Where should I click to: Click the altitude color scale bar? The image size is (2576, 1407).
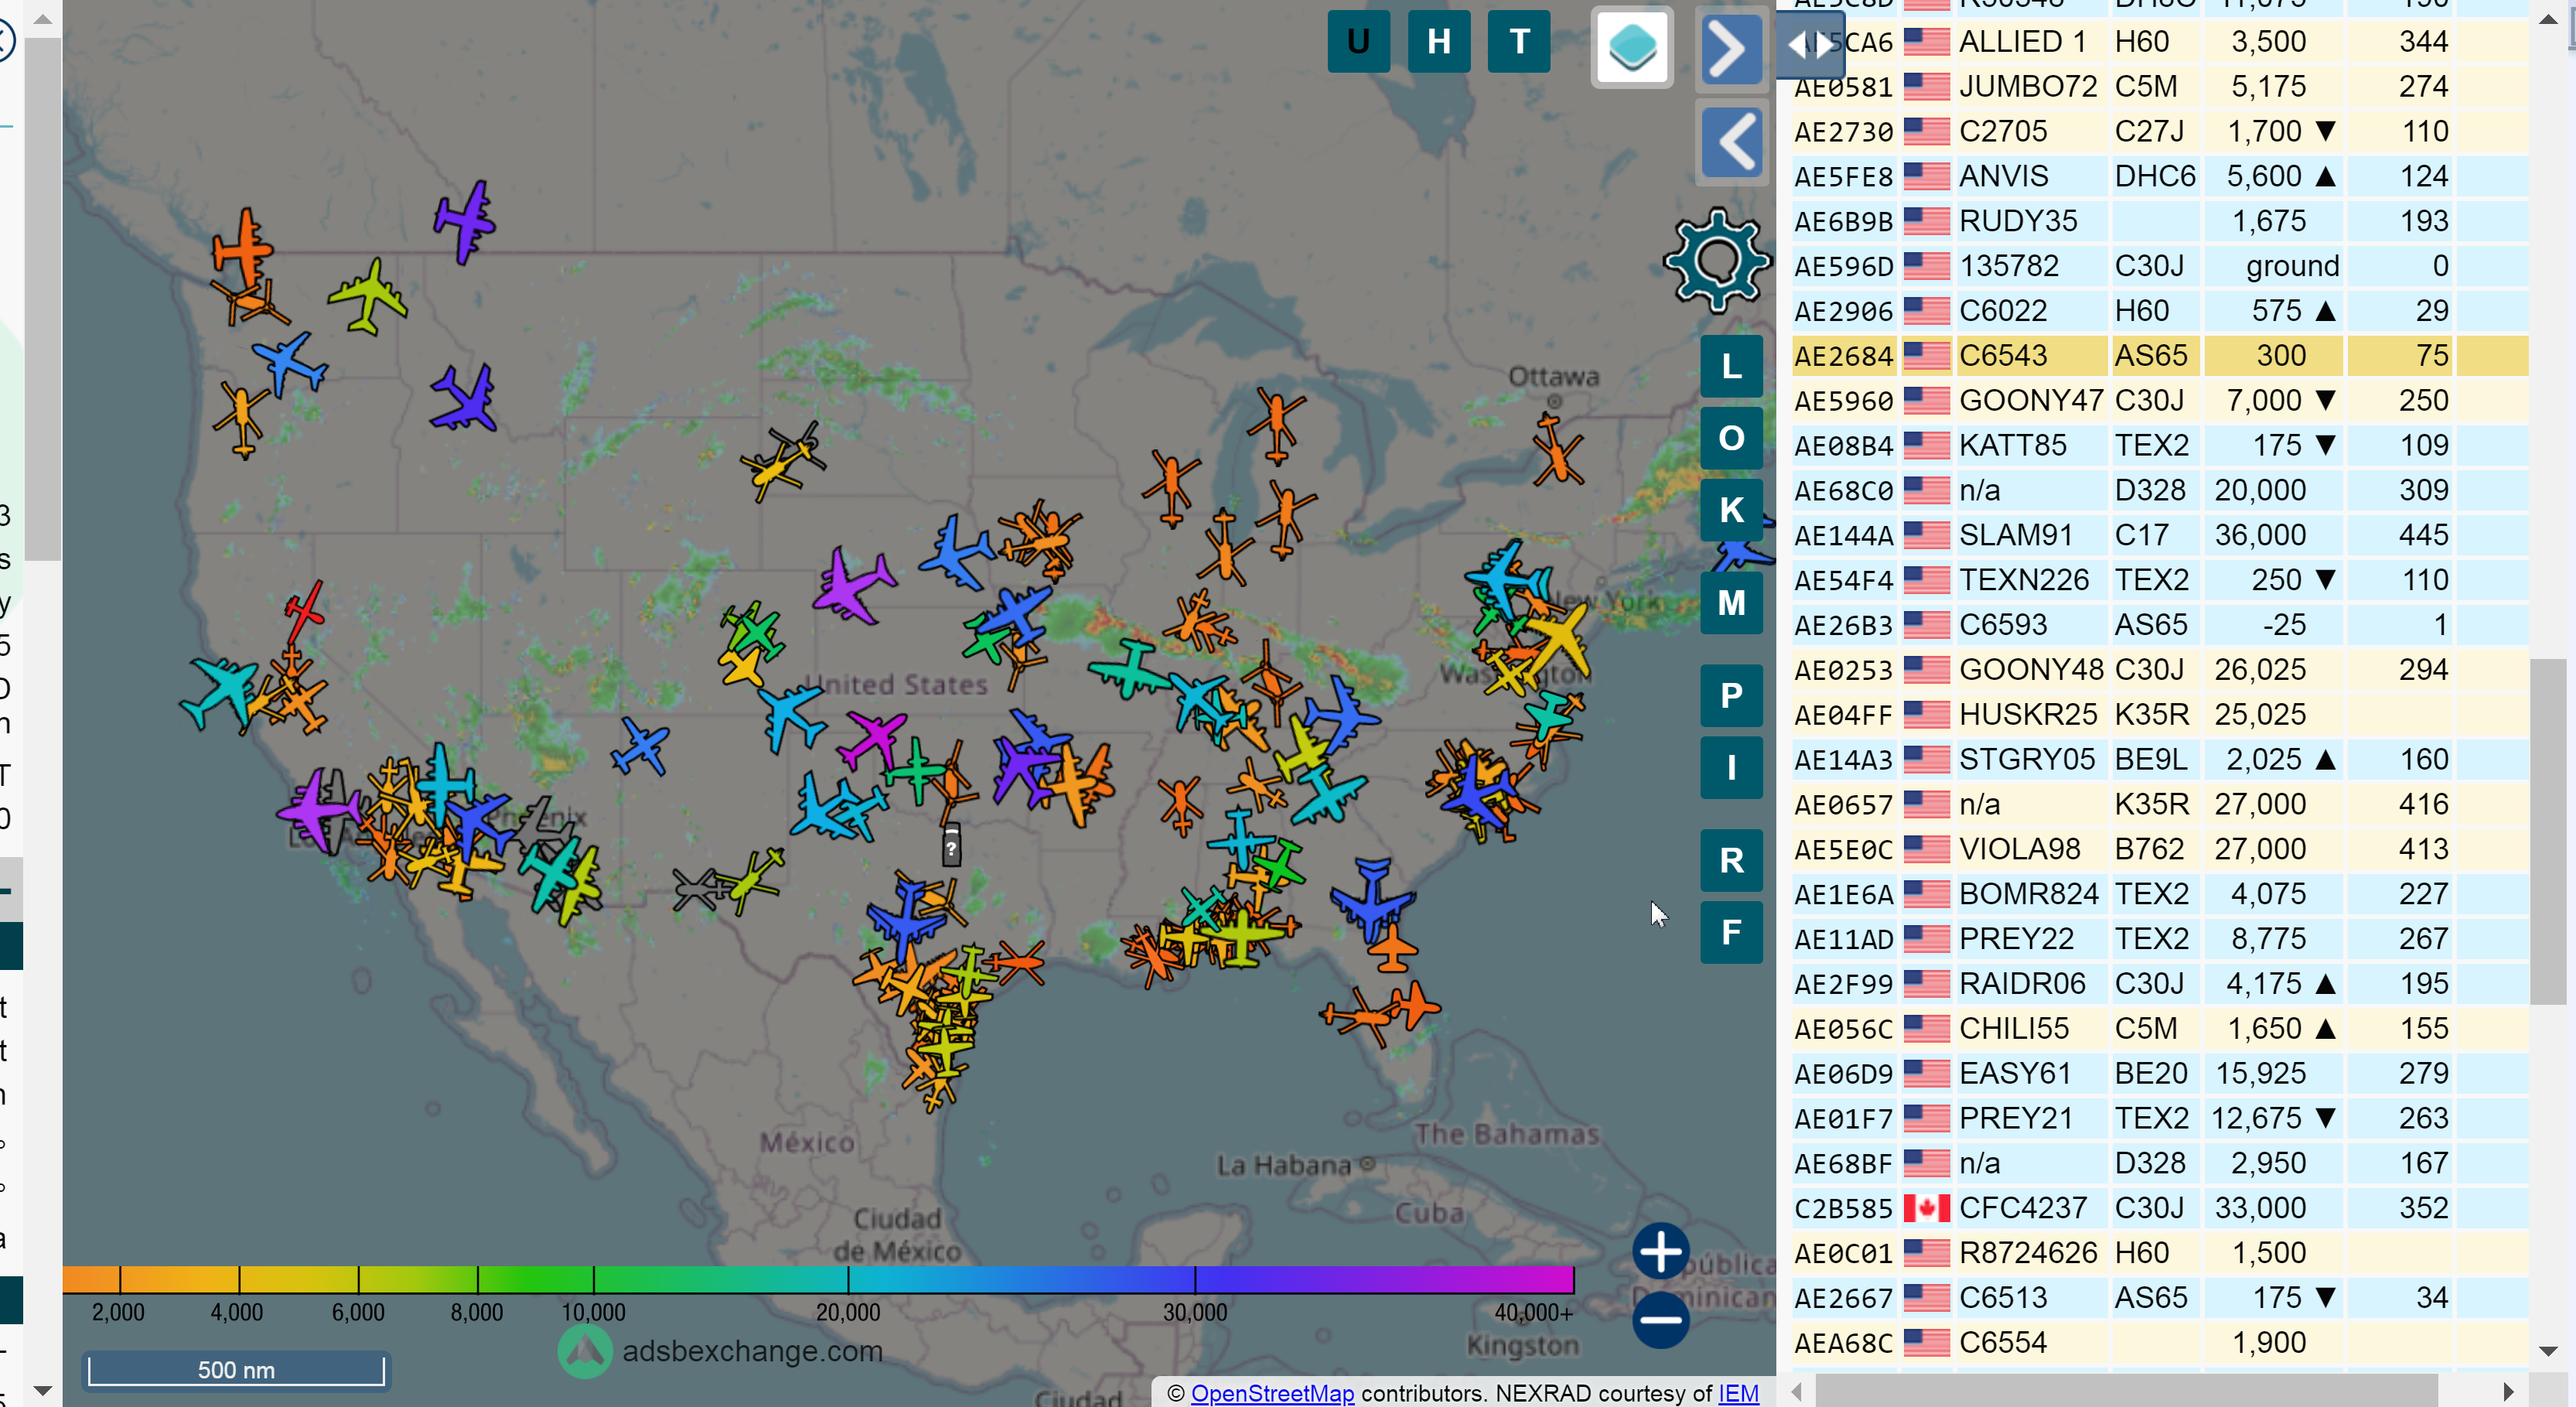818,1279
